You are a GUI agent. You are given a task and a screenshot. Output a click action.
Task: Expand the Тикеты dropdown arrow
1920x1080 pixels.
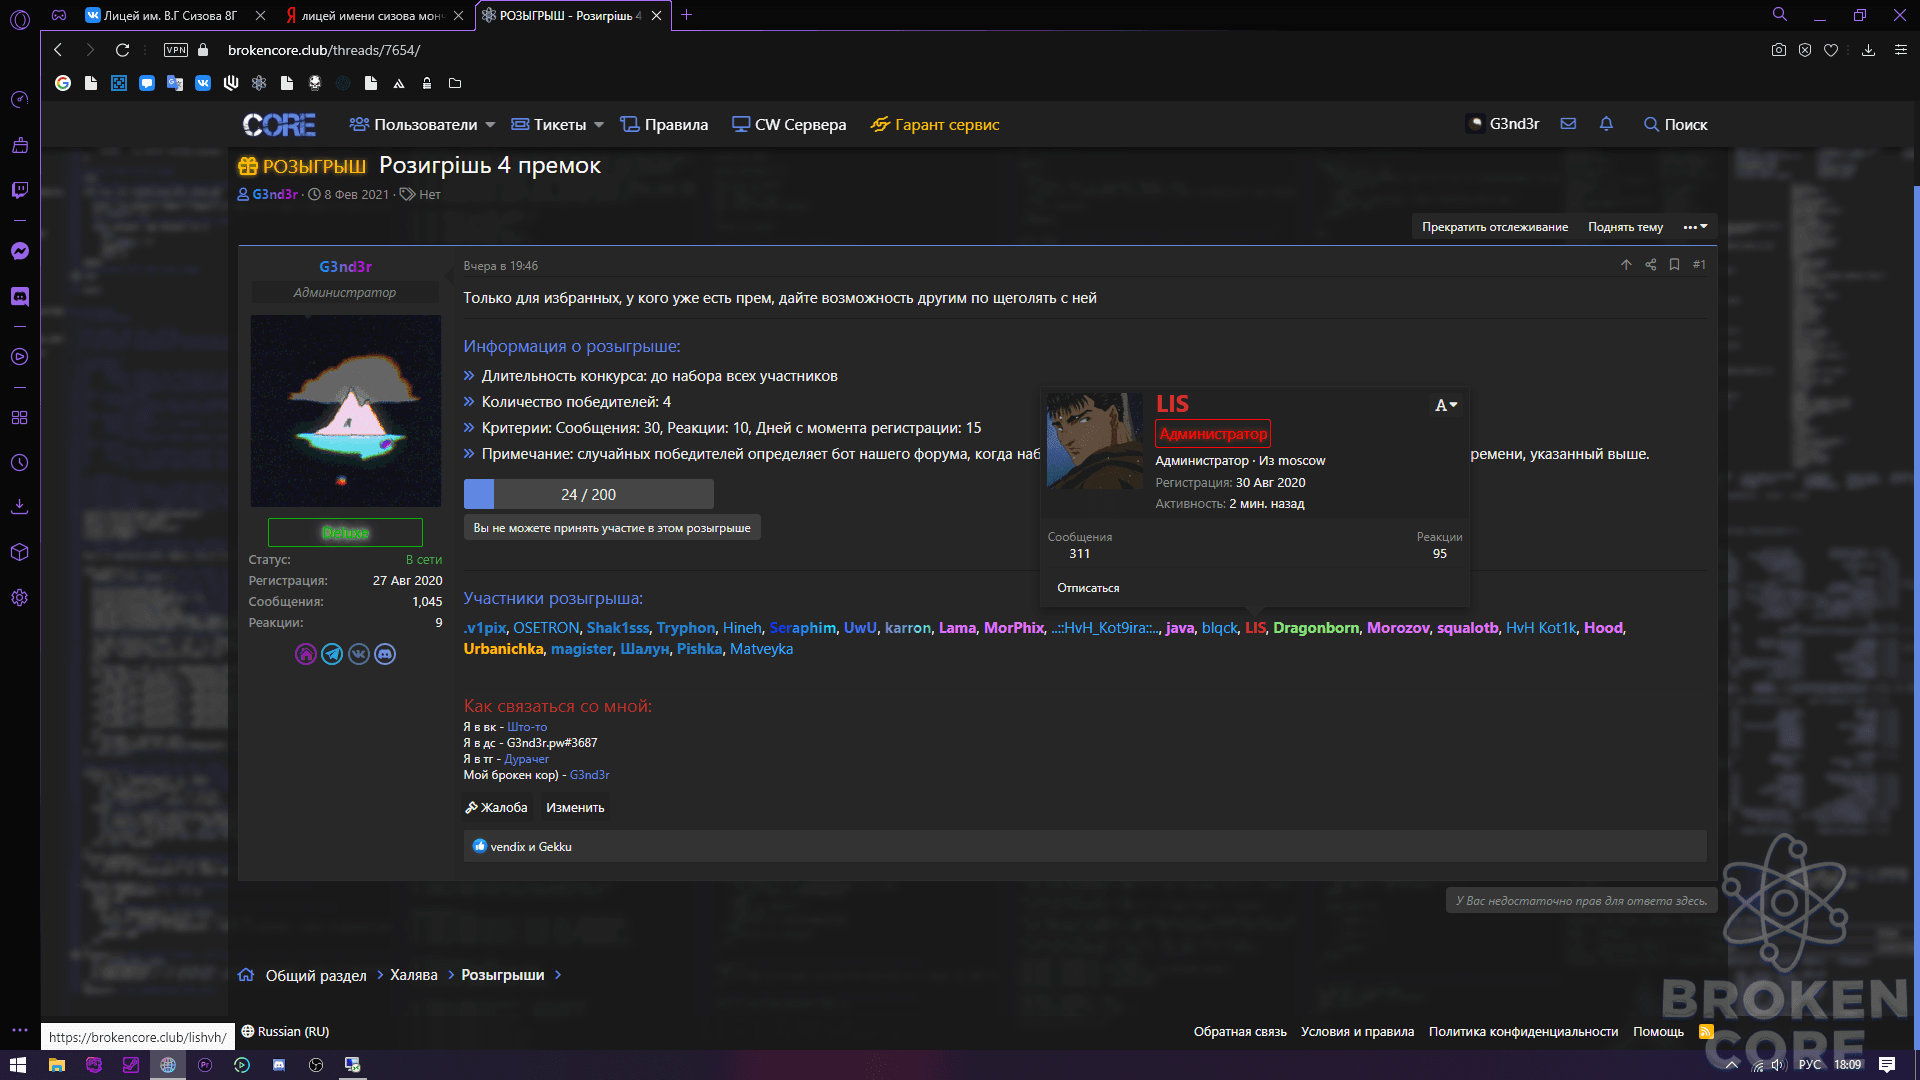599,125
